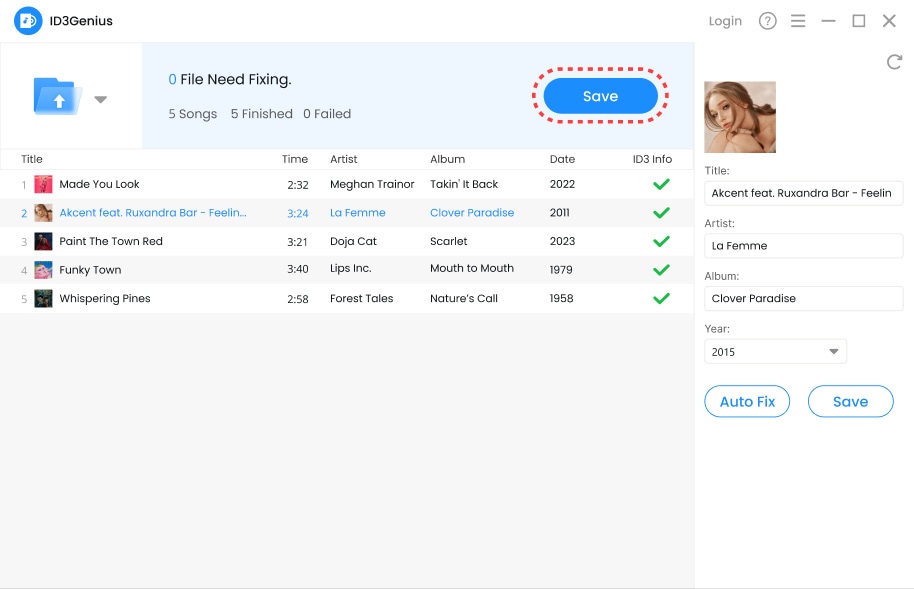Click the date 2022

tap(563, 184)
